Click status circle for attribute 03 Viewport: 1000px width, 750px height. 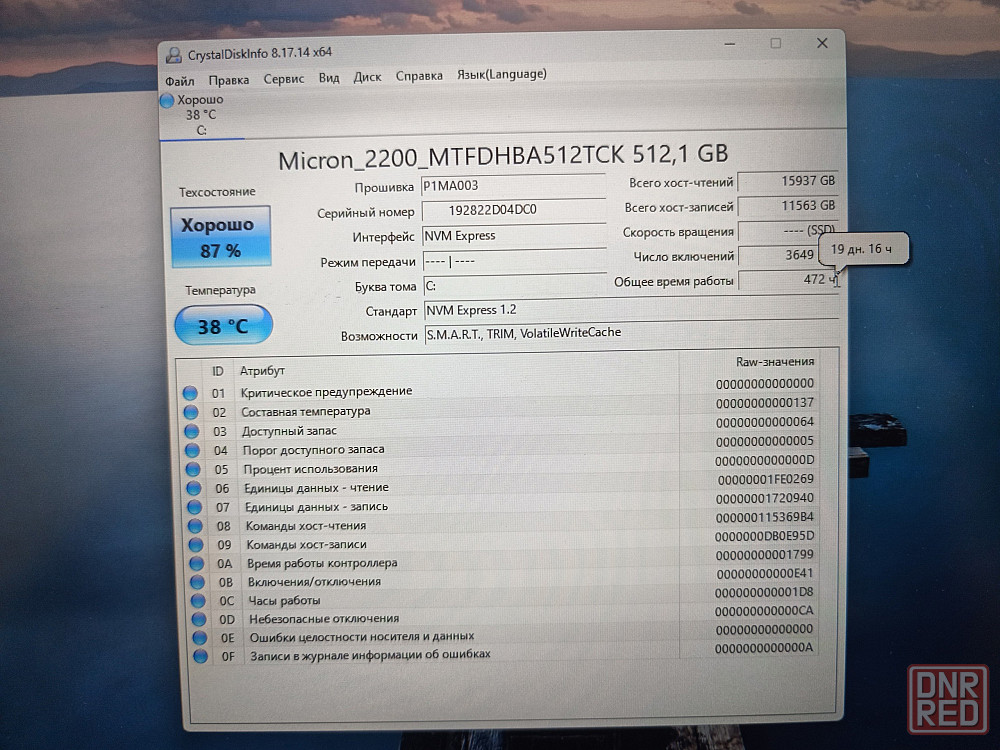[x=192, y=431]
